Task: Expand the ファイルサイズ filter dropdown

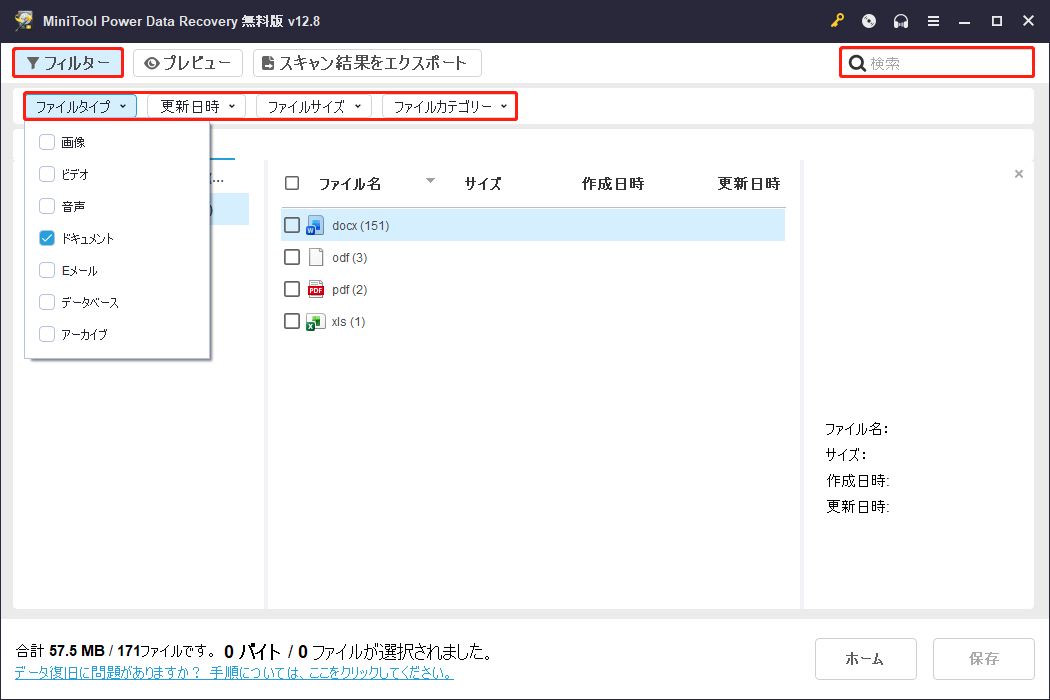Action: click(313, 105)
